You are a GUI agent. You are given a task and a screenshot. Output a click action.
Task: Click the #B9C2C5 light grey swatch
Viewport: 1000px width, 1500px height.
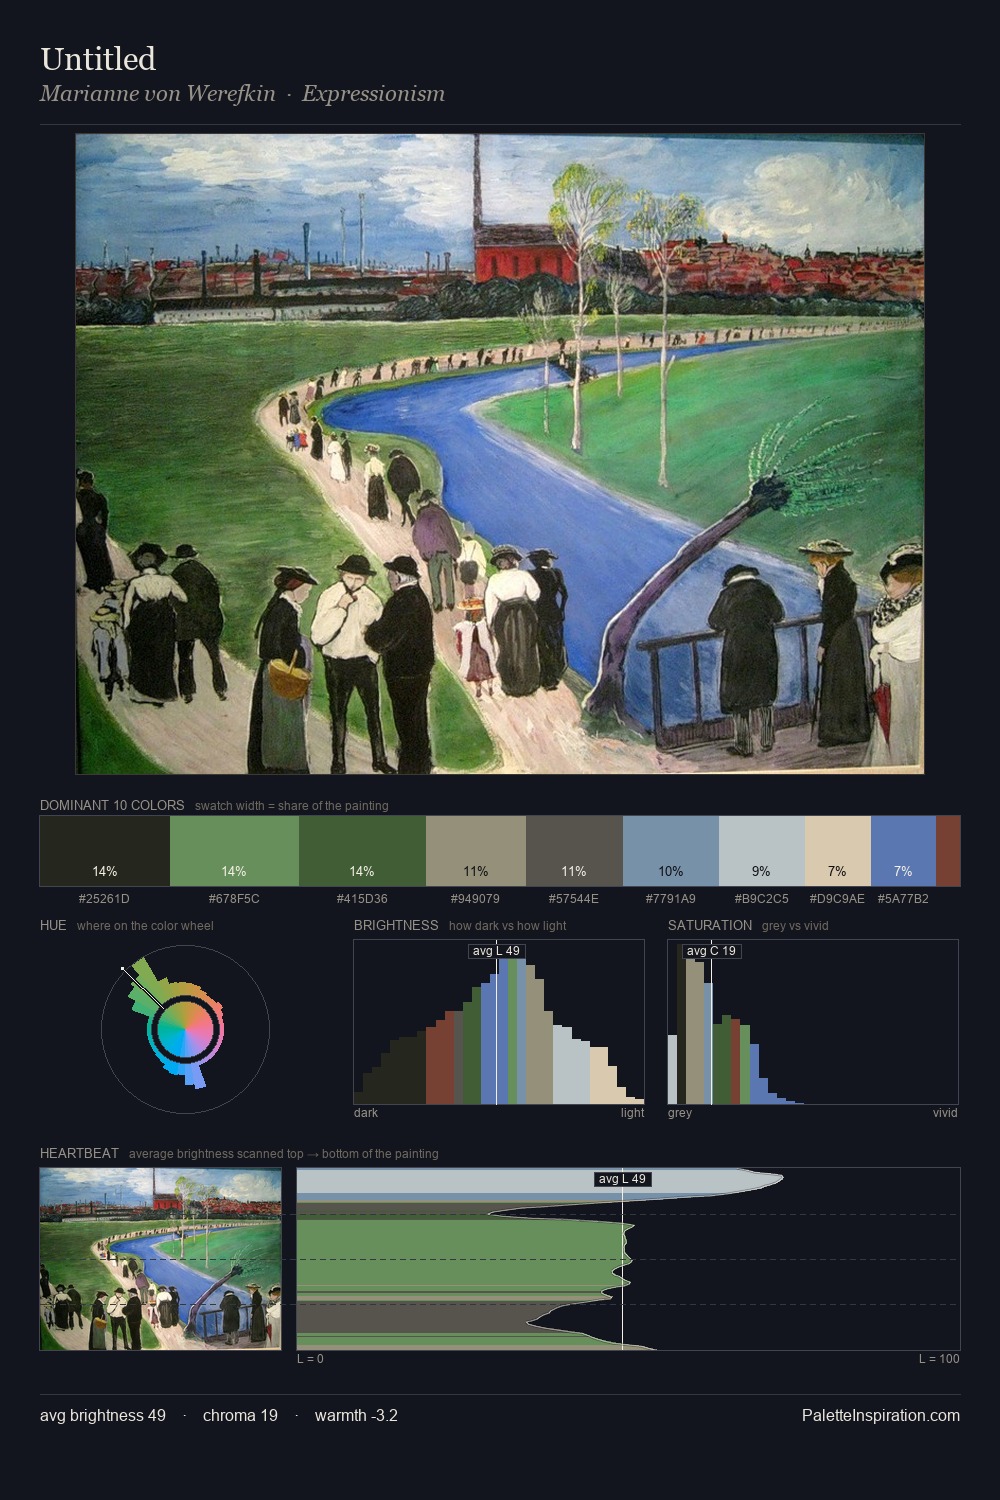(x=761, y=851)
